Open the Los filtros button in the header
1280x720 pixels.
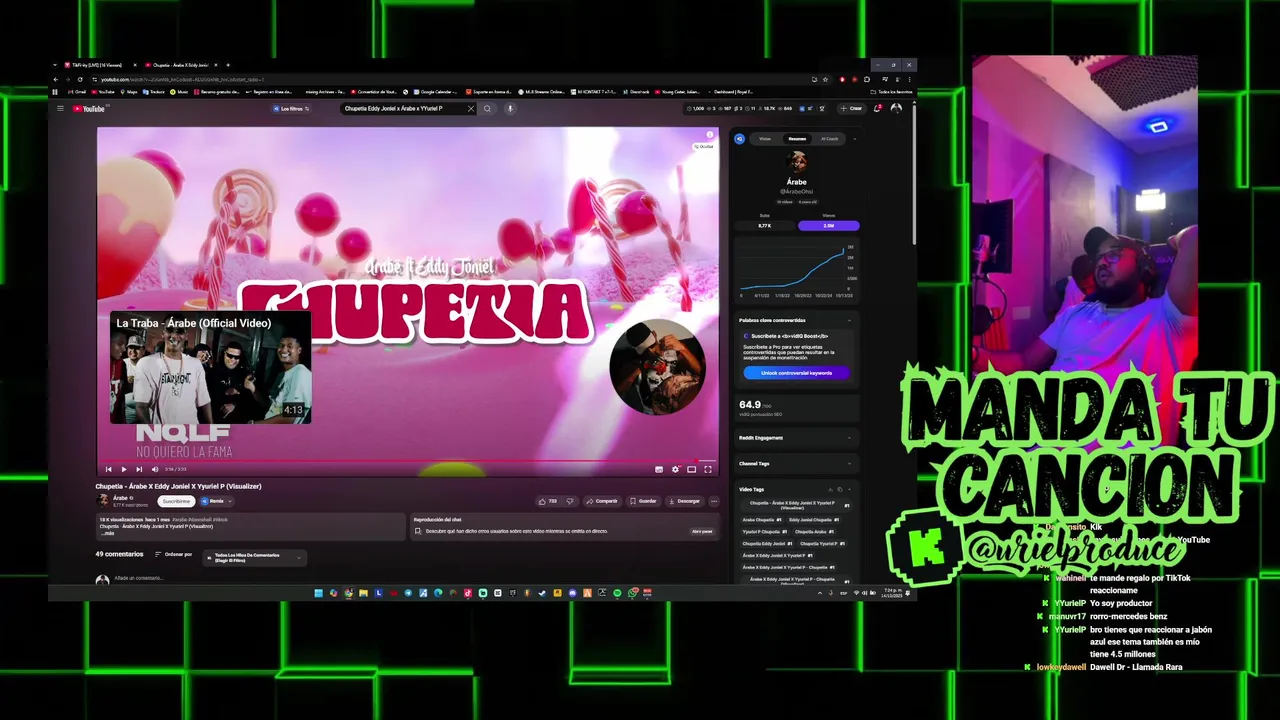coord(291,108)
